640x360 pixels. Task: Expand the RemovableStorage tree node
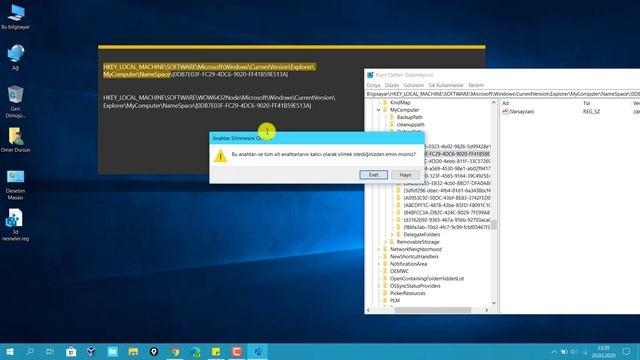click(x=385, y=242)
